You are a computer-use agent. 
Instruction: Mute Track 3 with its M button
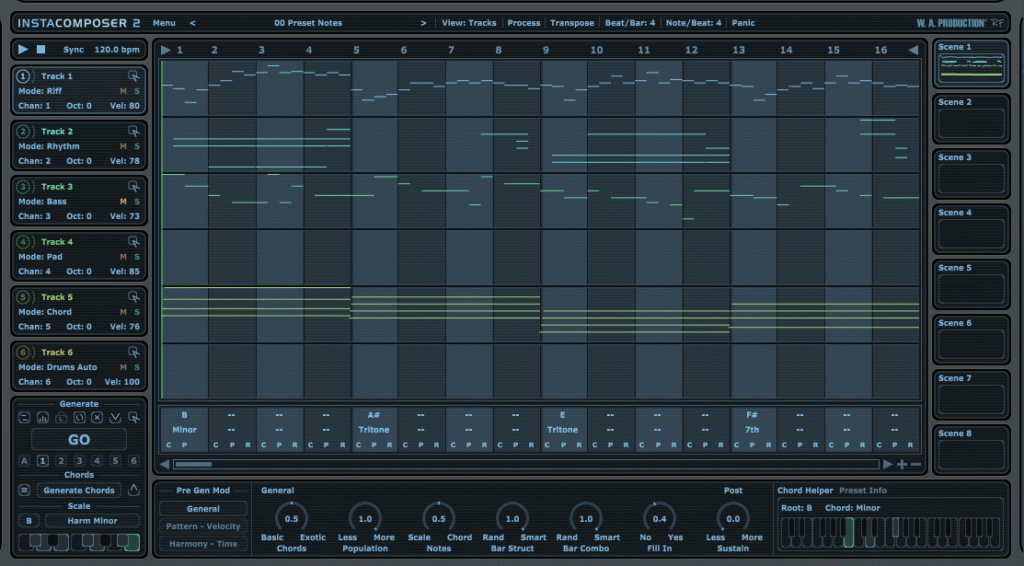(x=123, y=201)
